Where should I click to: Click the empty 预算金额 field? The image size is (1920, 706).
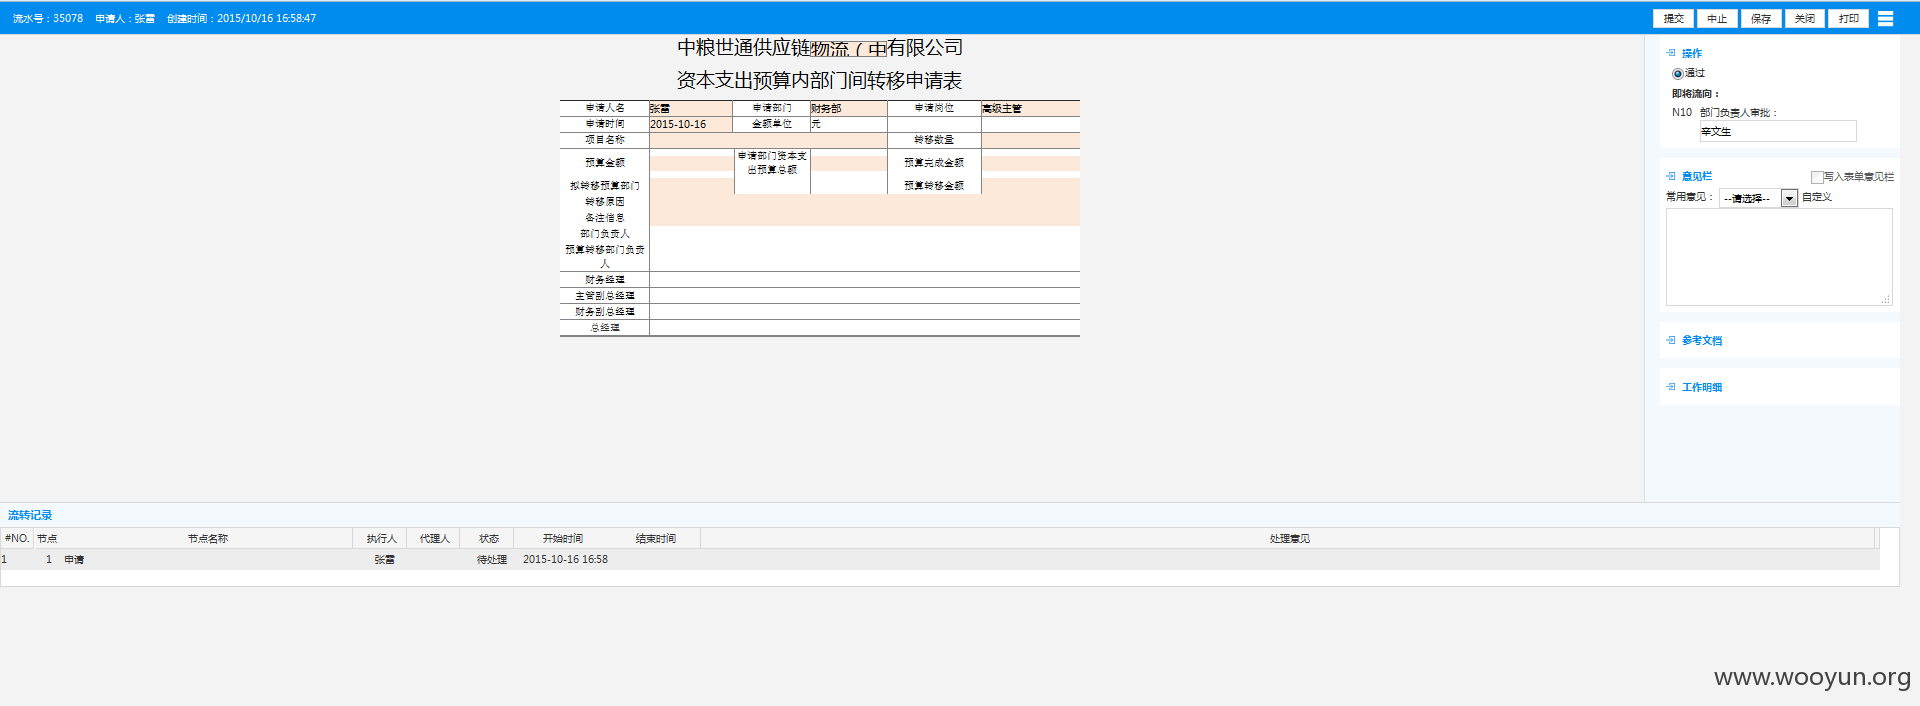click(x=691, y=163)
